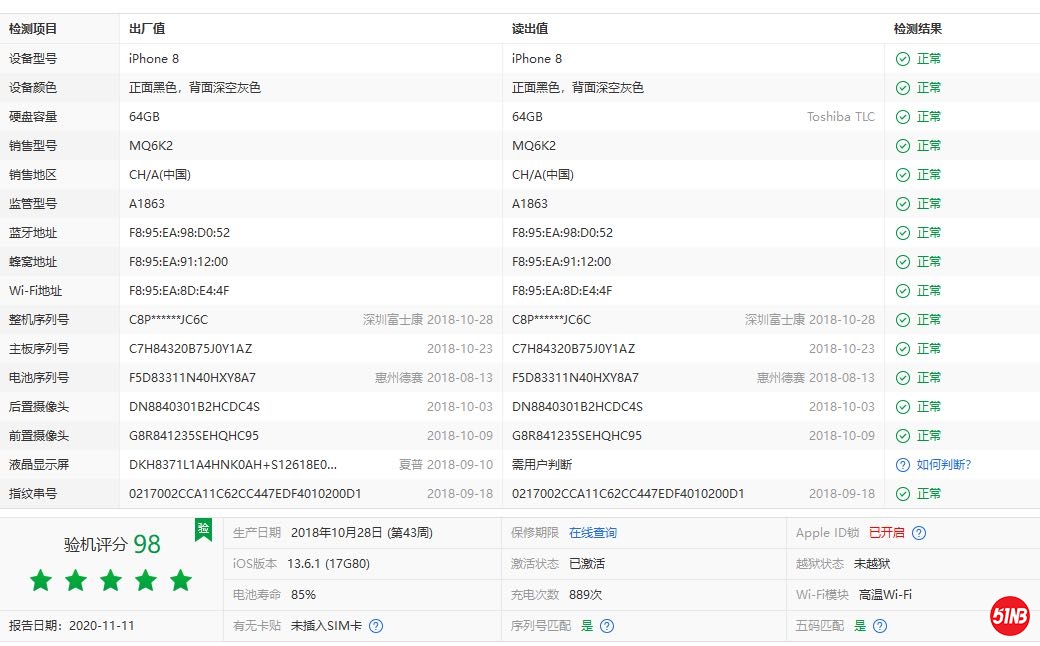Click the 出厂值 Wi-Fi address F8:95:EA:8D:E4:4F
Image resolution: width=1040 pixels, height=646 pixels.
179,291
